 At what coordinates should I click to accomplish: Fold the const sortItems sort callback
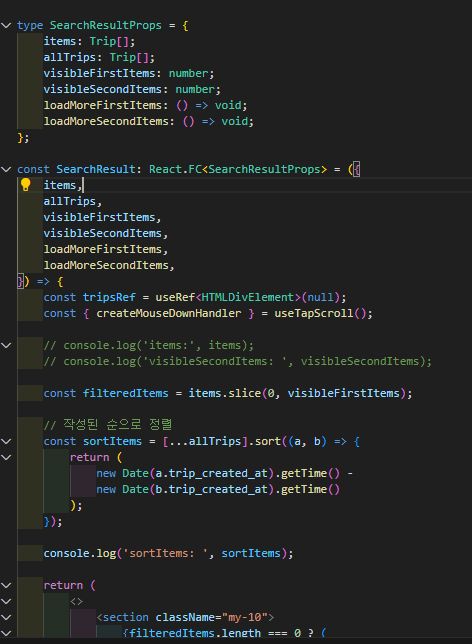point(6,442)
